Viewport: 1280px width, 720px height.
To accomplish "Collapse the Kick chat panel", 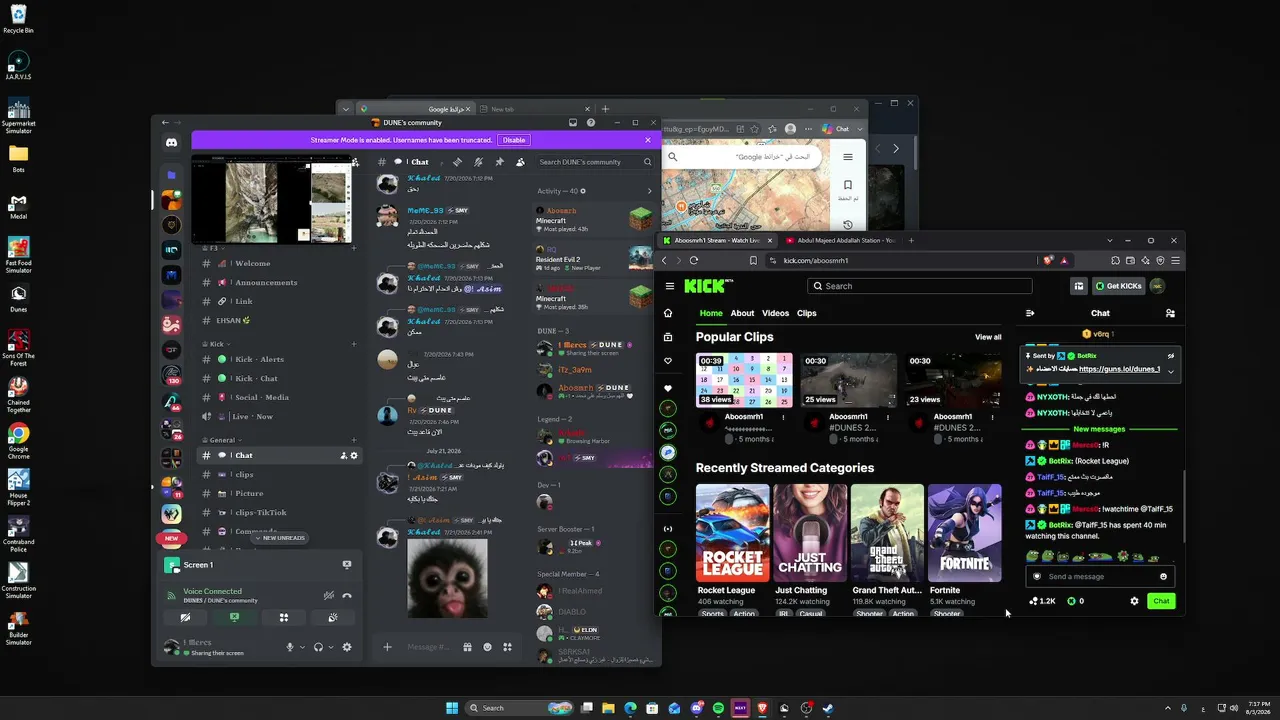I will (1030, 313).
